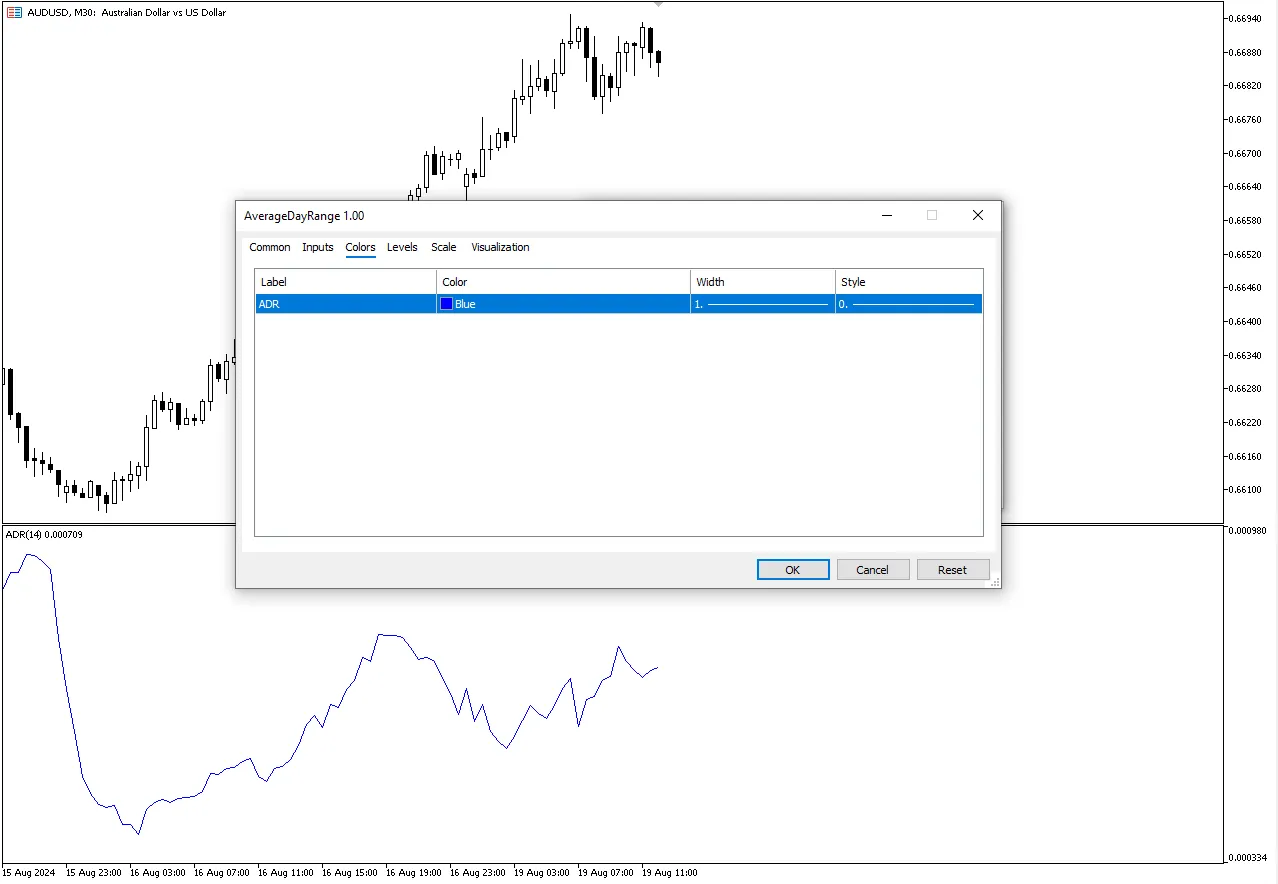Select the ADR row label in the table
1278x884 pixels.
point(270,304)
